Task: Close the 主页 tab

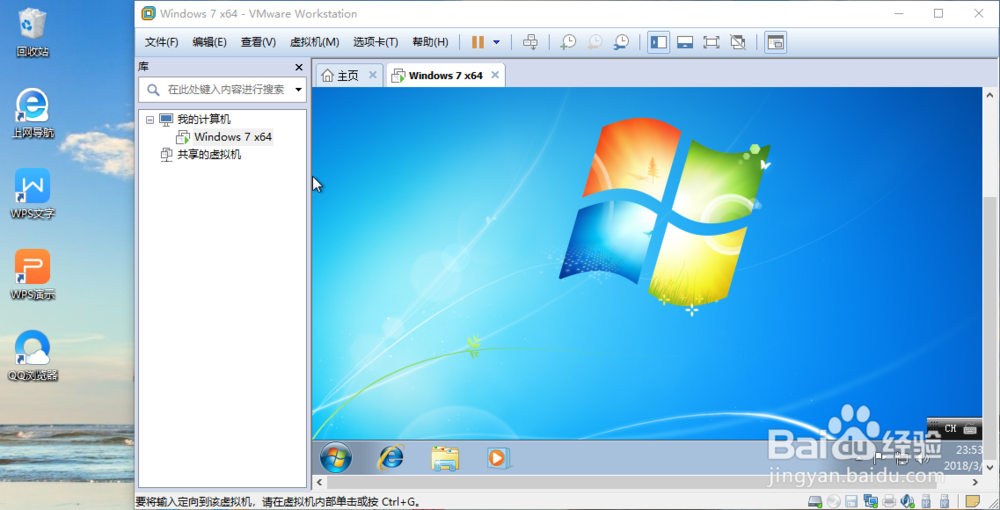Action: [373, 75]
